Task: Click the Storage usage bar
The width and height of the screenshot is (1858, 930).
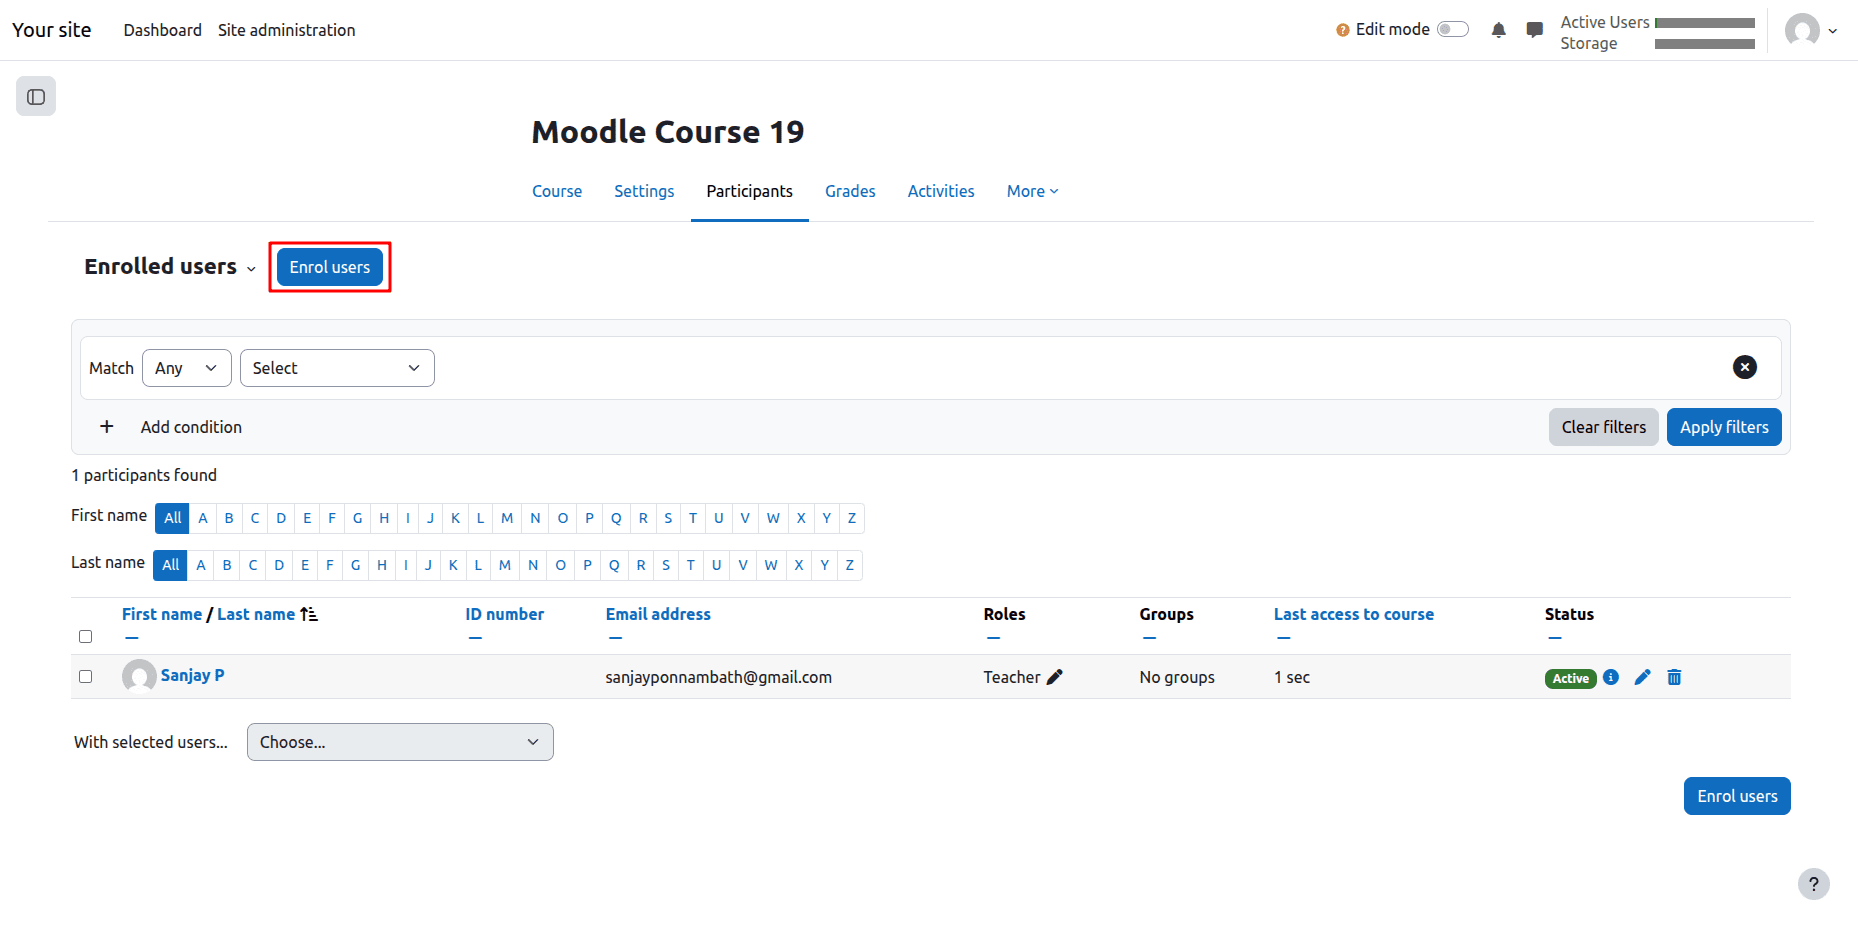Action: pyautogui.click(x=1705, y=43)
